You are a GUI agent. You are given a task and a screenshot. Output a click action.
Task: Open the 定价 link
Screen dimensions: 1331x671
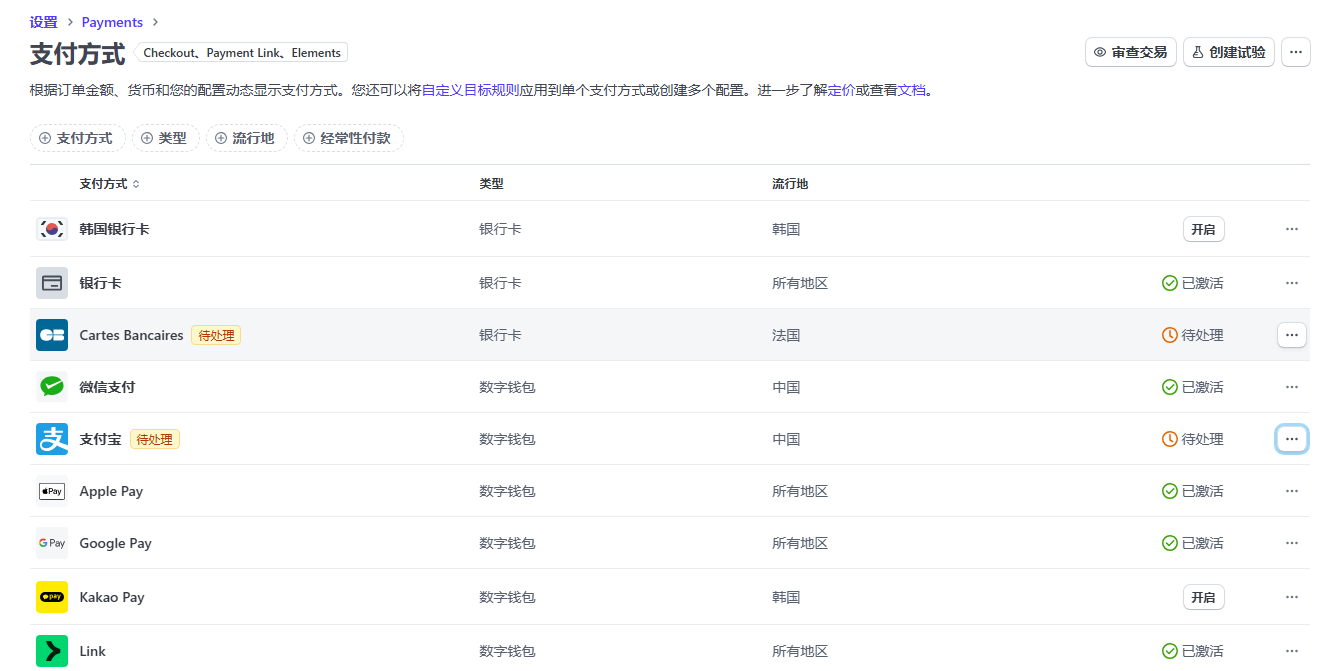(842, 90)
